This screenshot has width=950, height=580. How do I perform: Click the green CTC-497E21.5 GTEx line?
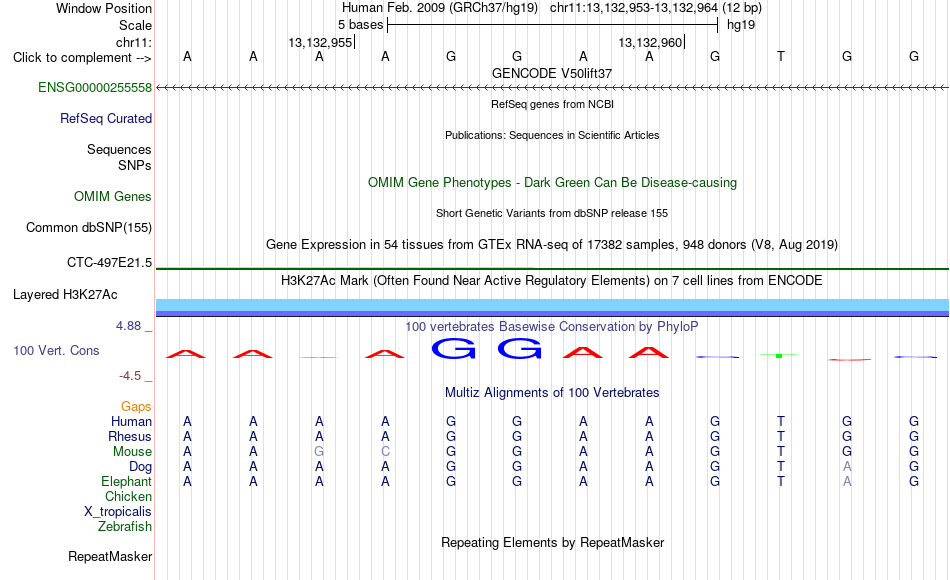click(553, 268)
